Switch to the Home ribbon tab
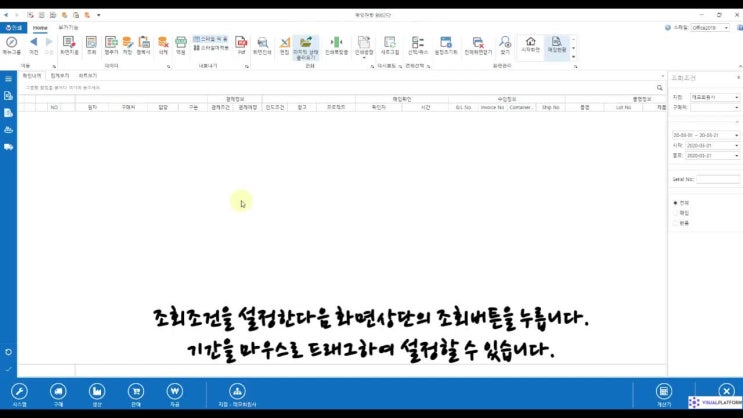 point(40,28)
